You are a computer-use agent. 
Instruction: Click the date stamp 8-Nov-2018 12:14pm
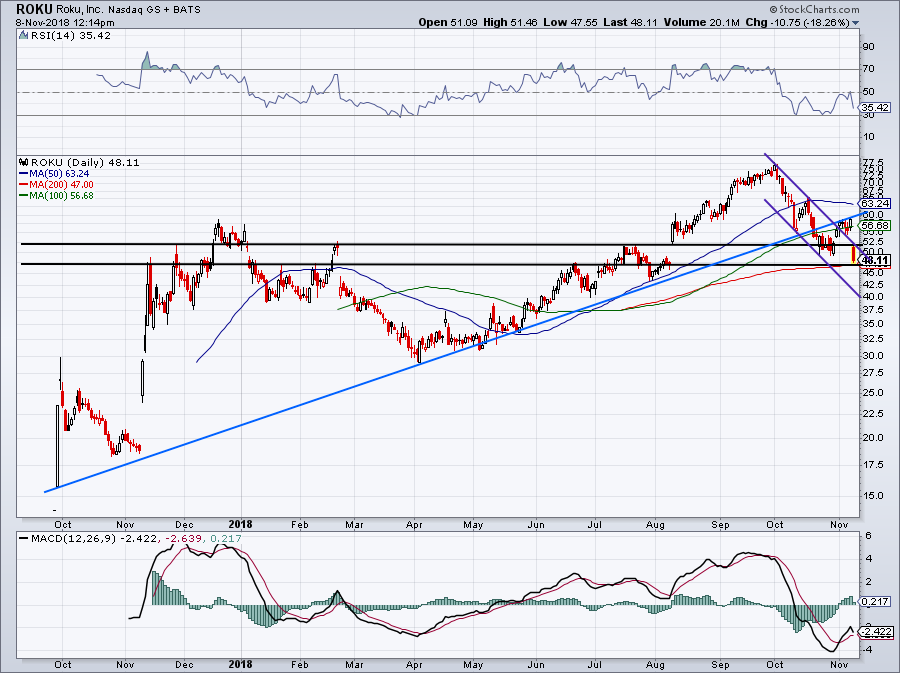(x=65, y=23)
